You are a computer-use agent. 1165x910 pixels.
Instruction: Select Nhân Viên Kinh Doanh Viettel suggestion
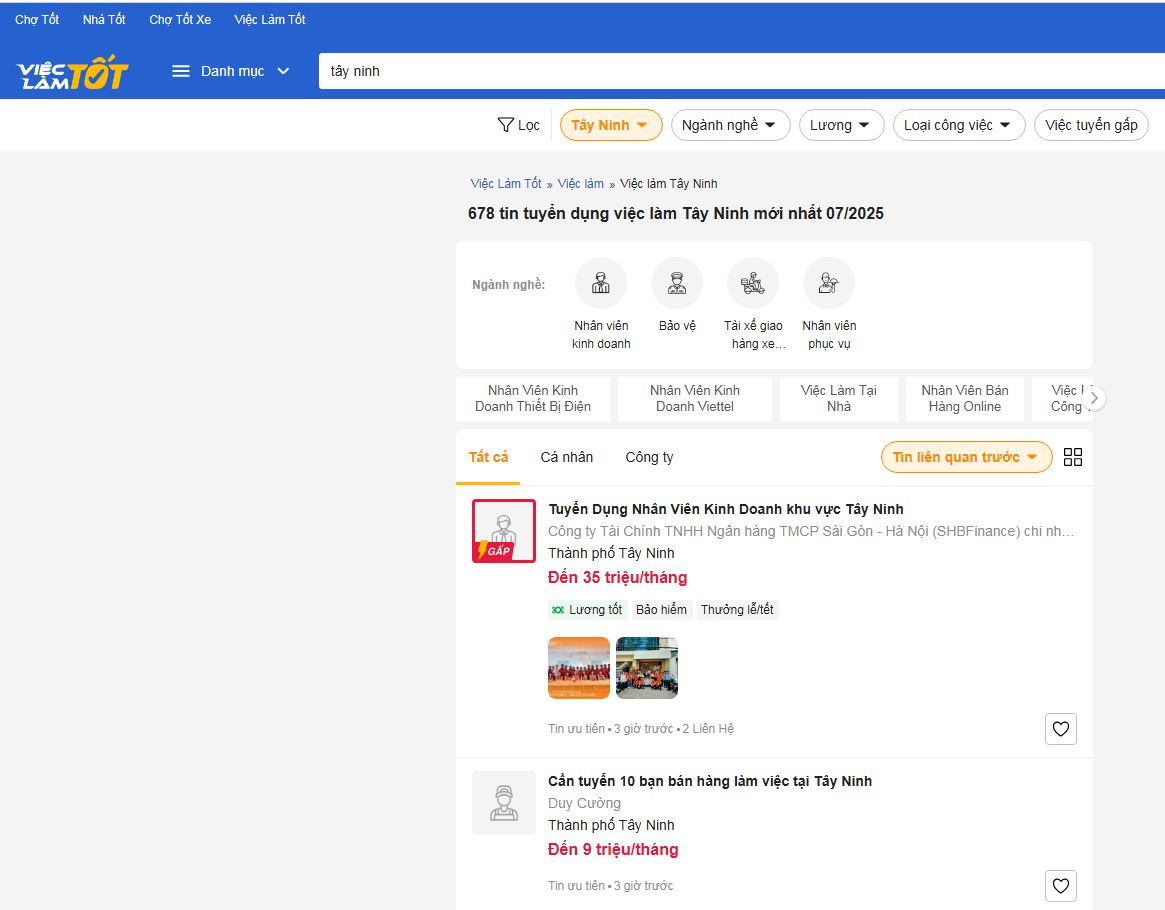click(695, 398)
